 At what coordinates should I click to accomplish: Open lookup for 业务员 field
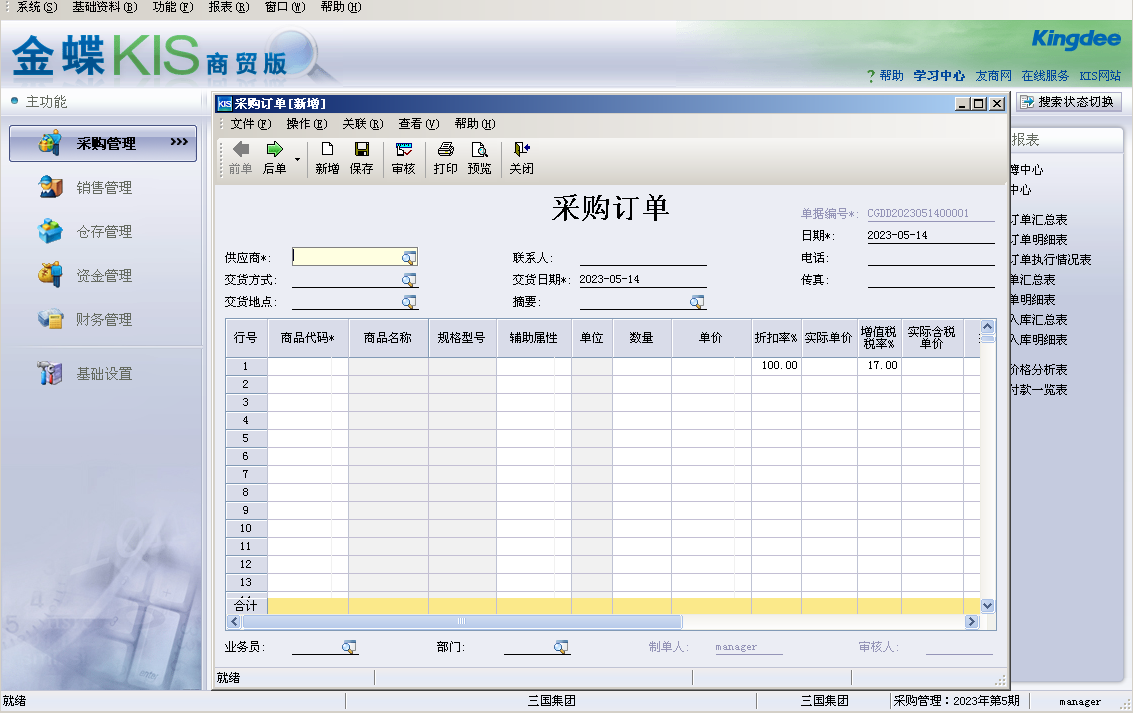pyautogui.click(x=349, y=647)
